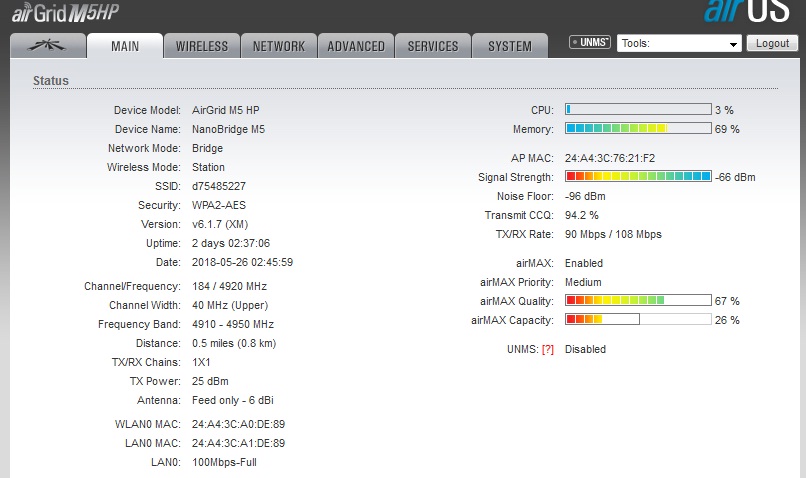
Task: Click the Network Mode value Bridge
Action: click(x=207, y=148)
